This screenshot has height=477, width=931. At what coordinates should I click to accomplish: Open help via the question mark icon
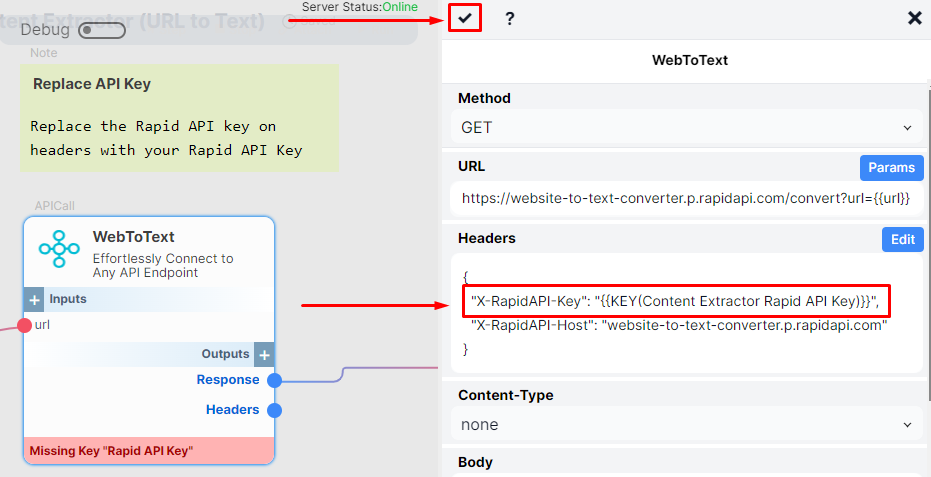pyautogui.click(x=509, y=18)
